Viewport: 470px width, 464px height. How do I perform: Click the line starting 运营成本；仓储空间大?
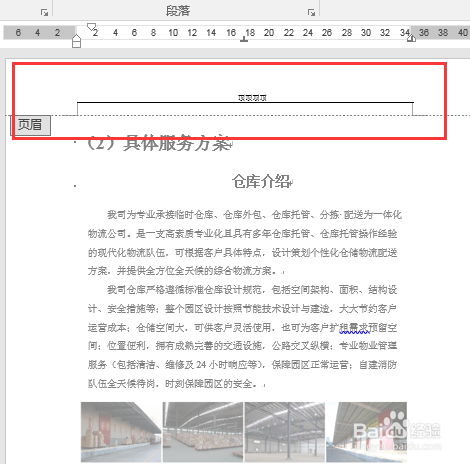click(242, 328)
